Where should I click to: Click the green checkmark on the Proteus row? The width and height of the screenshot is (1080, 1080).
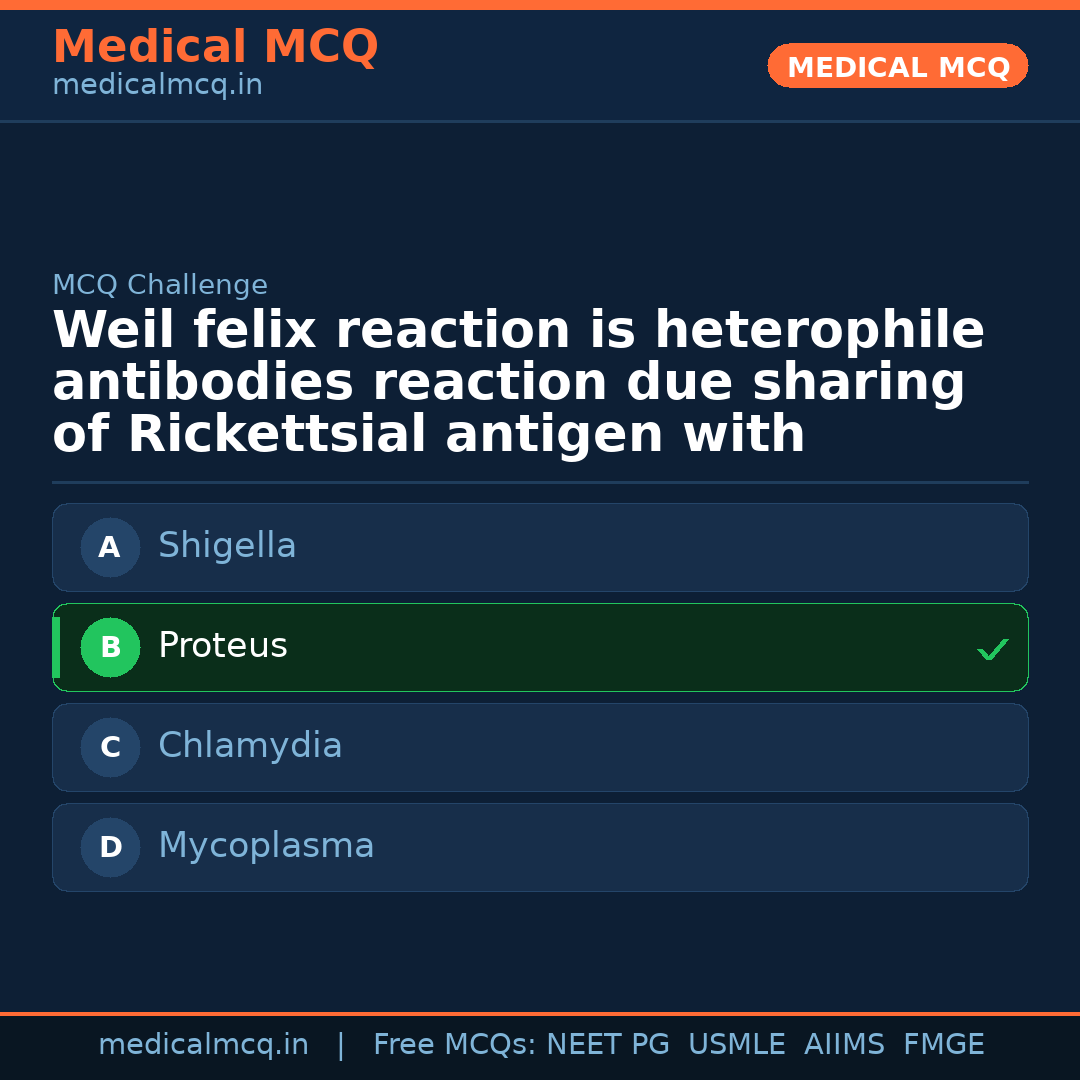coord(993,649)
